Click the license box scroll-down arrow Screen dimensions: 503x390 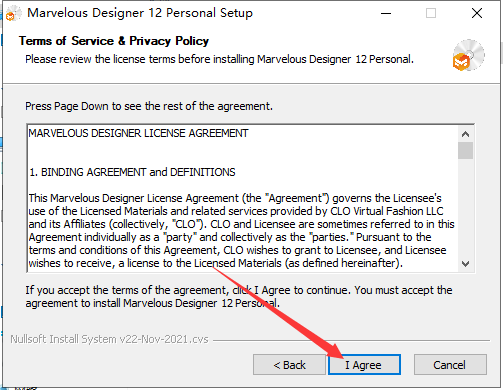[465, 264]
